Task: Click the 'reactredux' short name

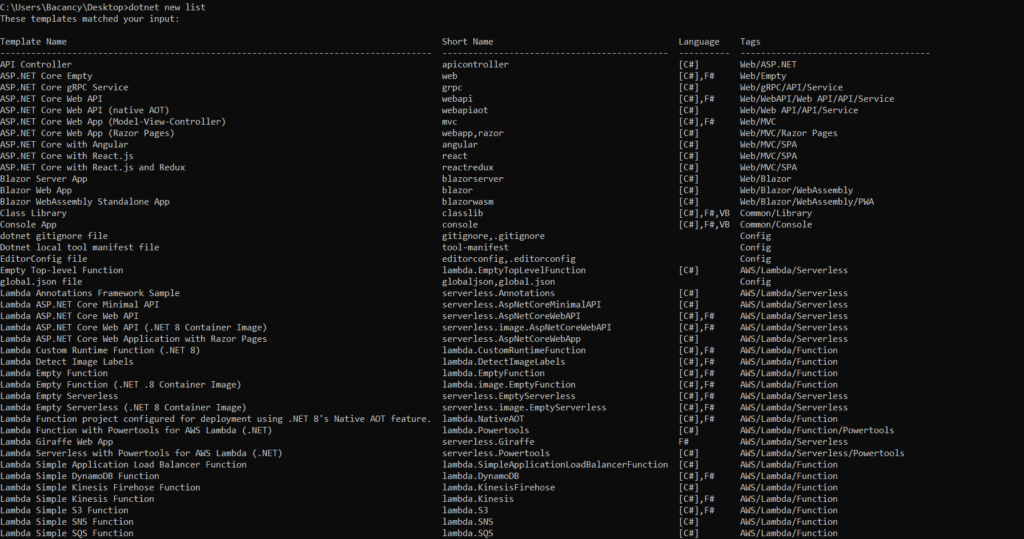Action: click(468, 167)
